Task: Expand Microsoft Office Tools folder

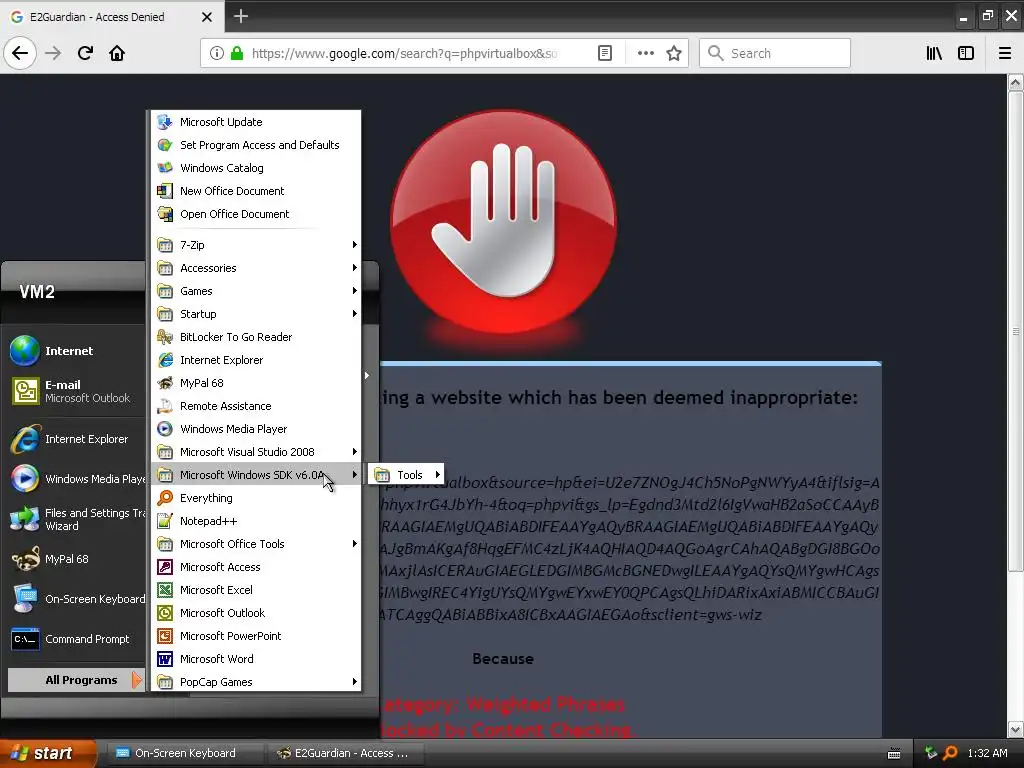Action: [255, 544]
